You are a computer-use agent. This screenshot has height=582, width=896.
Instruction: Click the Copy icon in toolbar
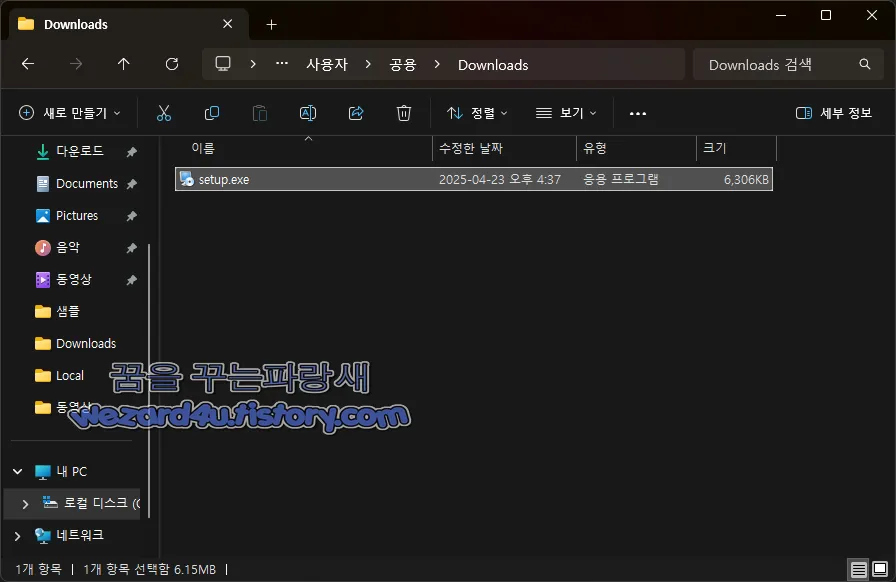(x=212, y=113)
